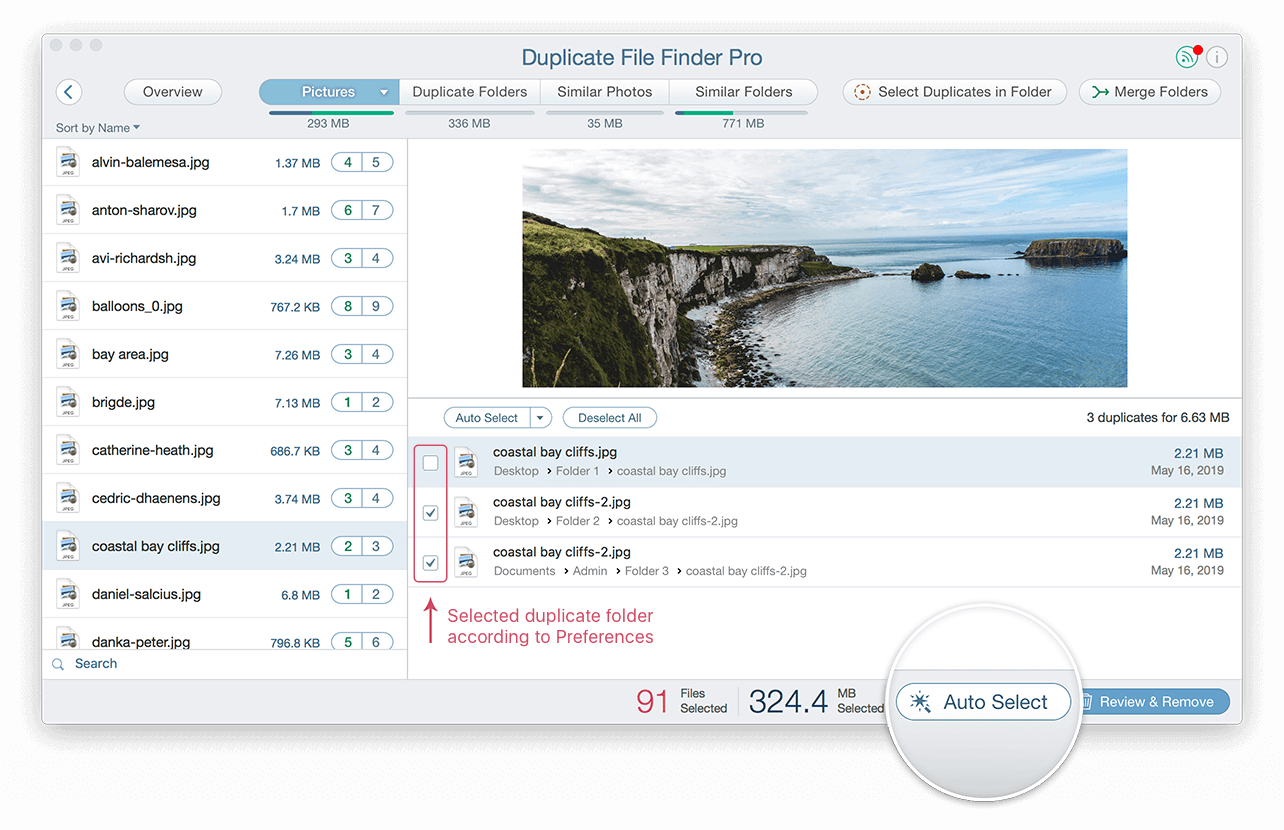1284x830 pixels.
Task: Open the Auto Select options dropdown arrow
Action: point(540,417)
